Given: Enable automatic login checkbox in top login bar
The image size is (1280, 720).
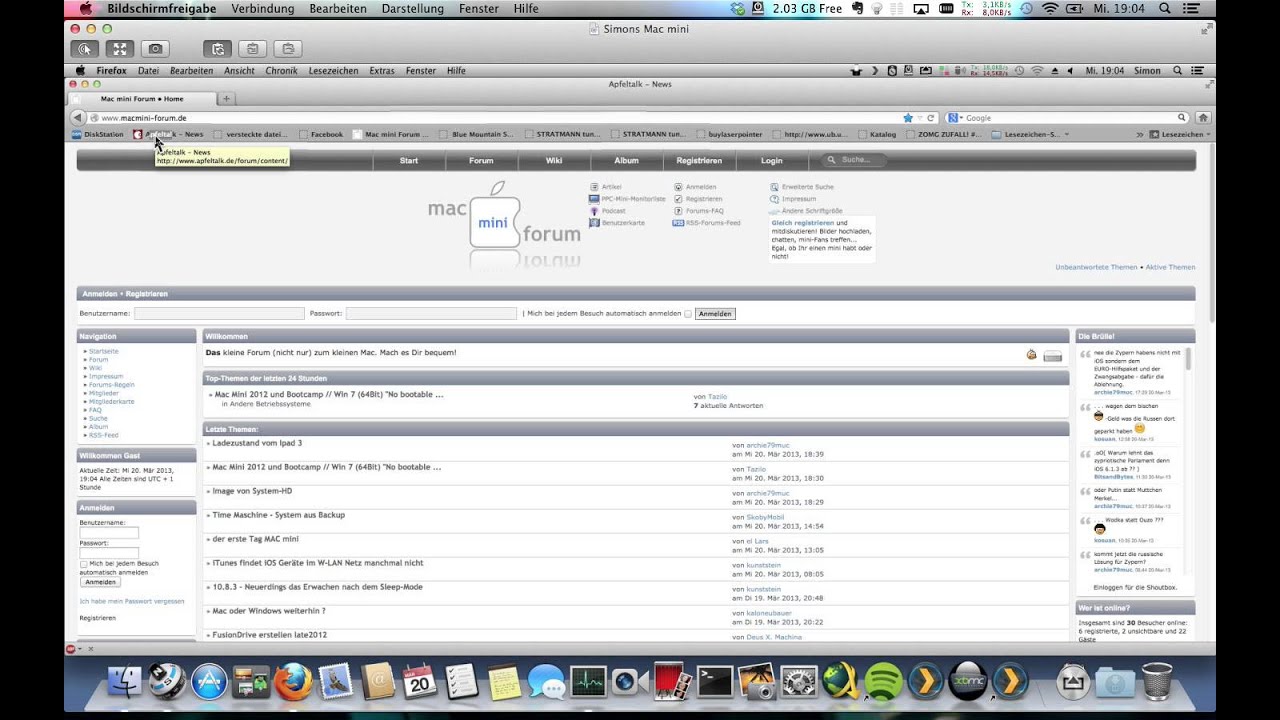Looking at the screenshot, I should pos(687,314).
